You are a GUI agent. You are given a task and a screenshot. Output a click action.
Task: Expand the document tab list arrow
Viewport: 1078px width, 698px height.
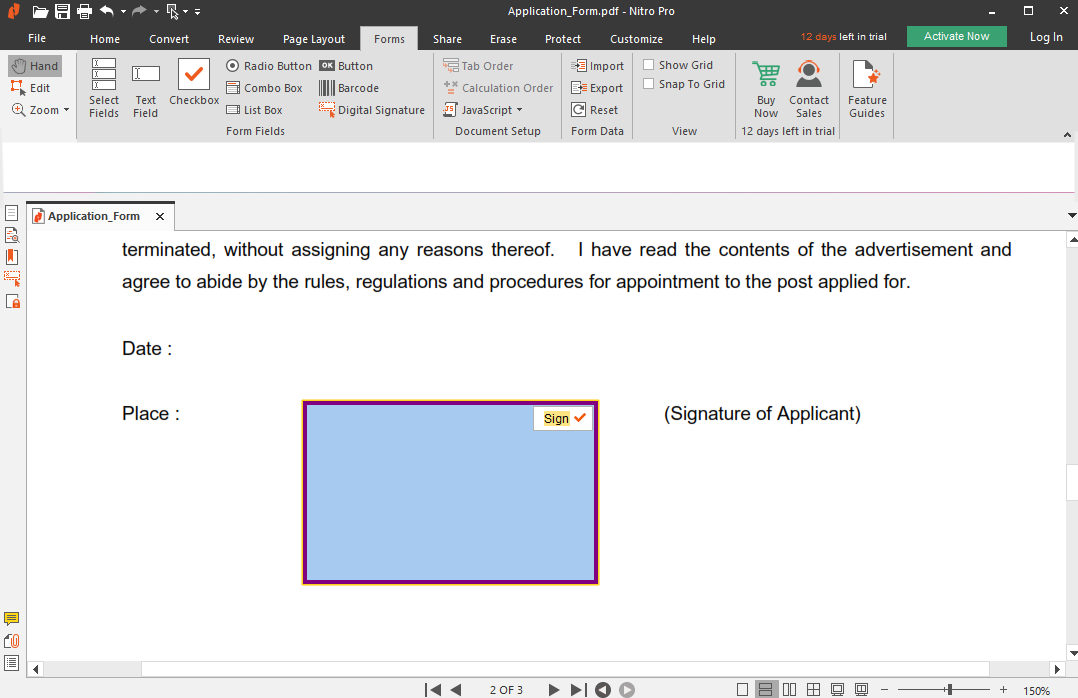(x=1072, y=216)
